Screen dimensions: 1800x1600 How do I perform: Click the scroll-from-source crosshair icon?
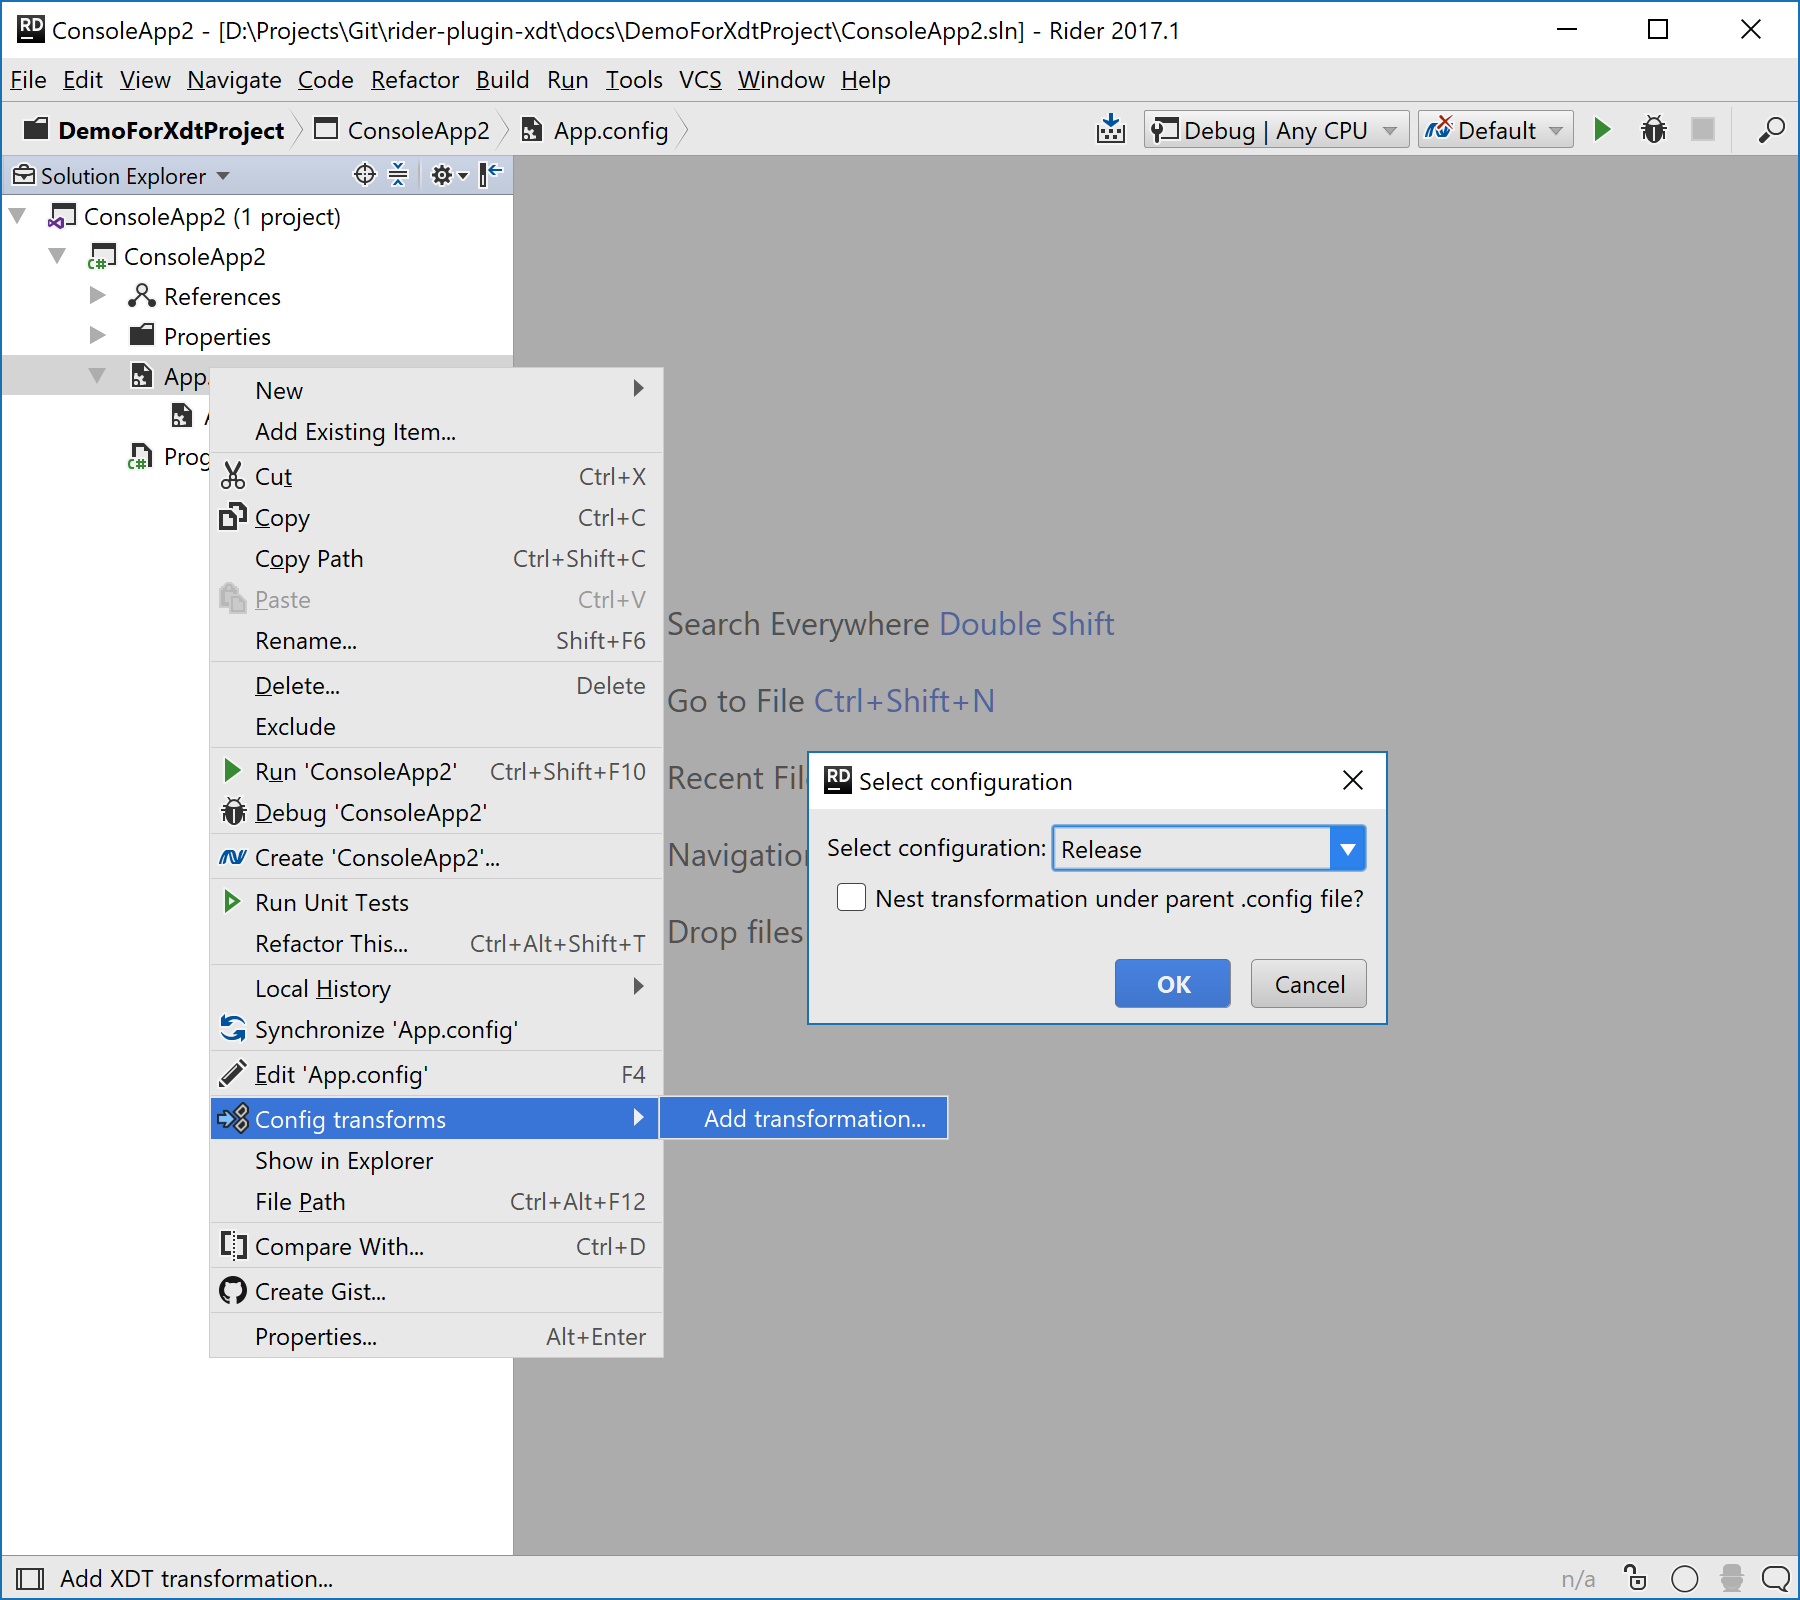click(x=365, y=175)
